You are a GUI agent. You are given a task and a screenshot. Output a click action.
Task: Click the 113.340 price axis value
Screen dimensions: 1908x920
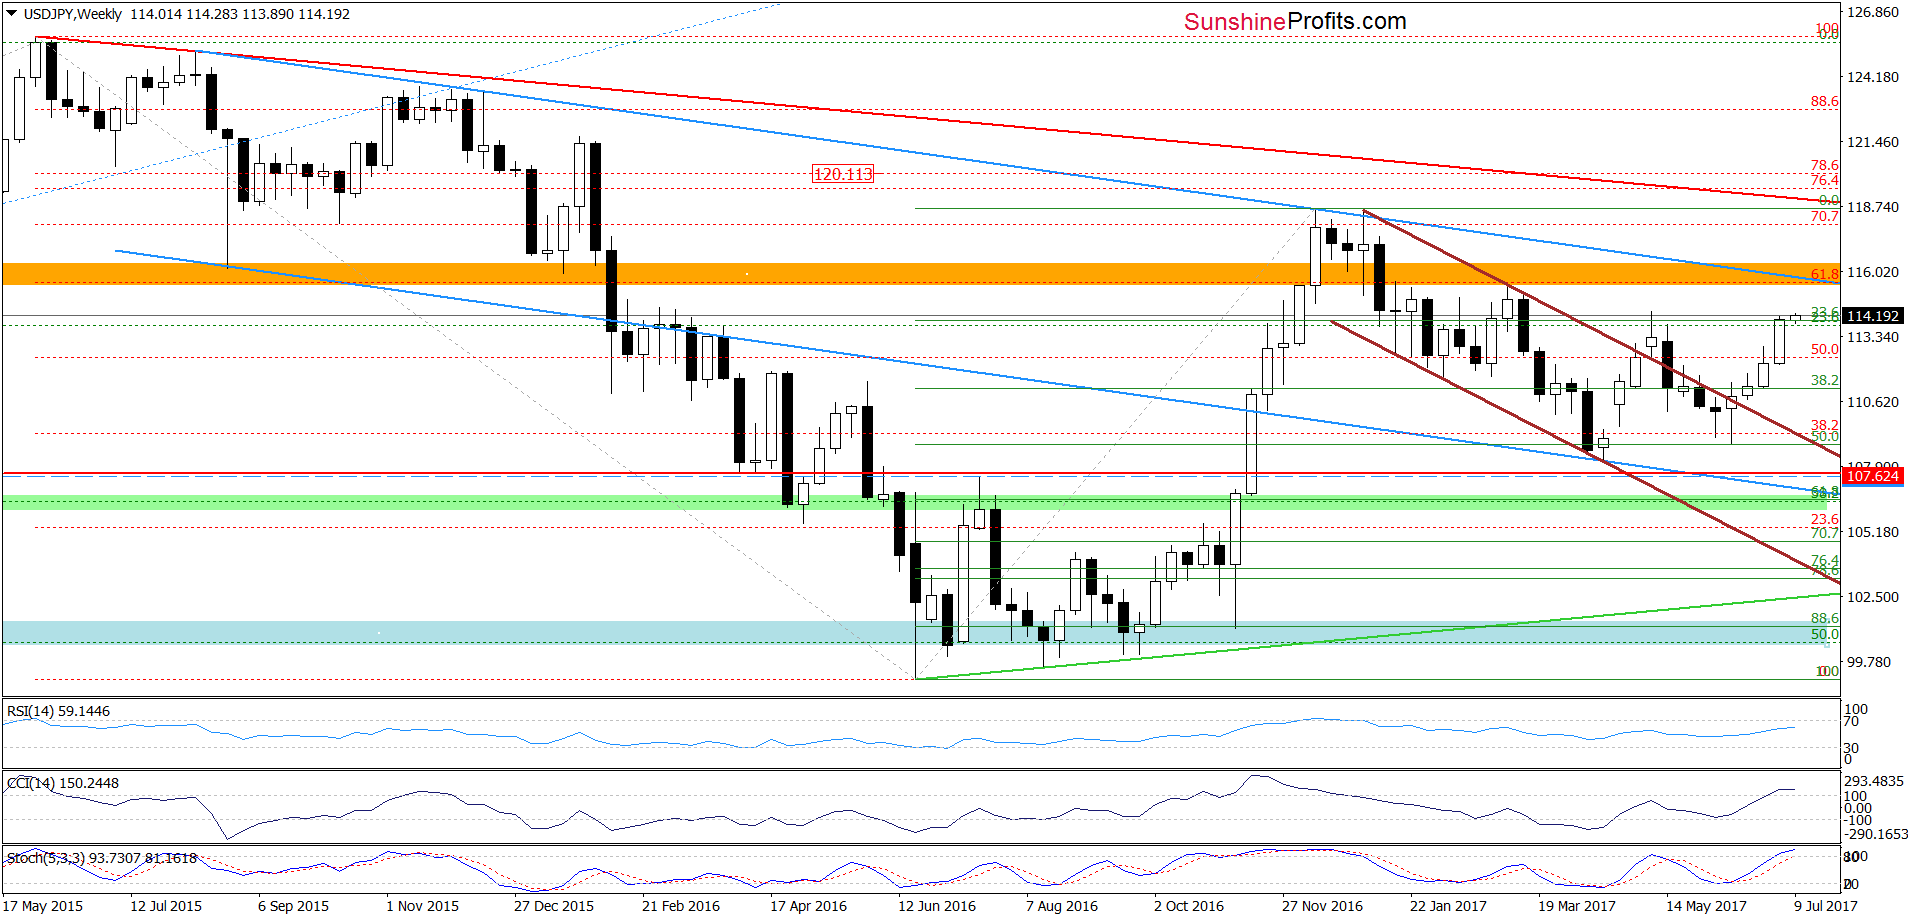(x=1872, y=337)
